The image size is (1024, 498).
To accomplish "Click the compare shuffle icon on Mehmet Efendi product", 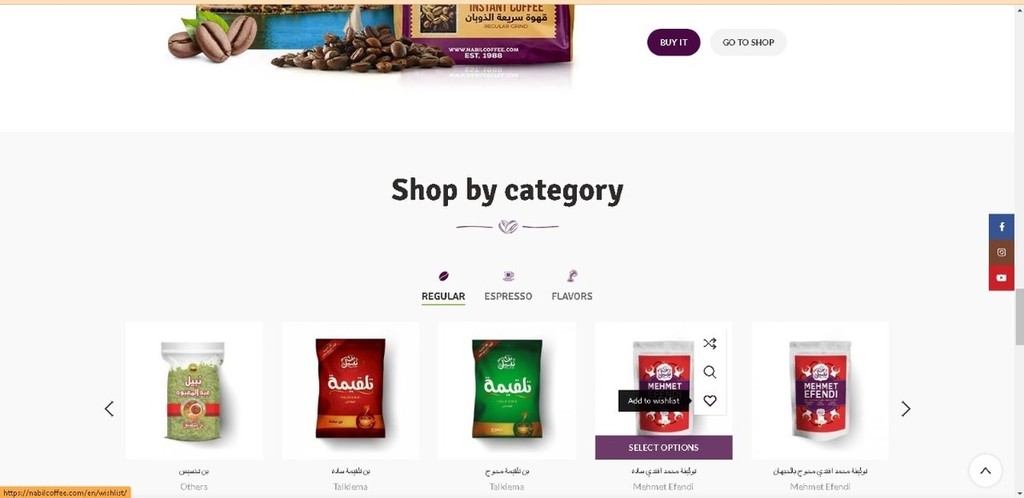I will click(x=710, y=343).
